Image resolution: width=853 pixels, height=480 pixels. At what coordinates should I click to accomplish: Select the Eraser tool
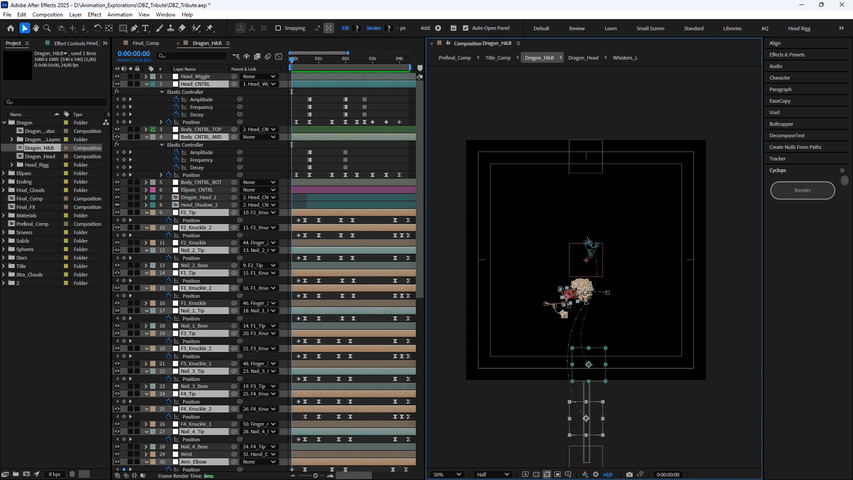182,28
